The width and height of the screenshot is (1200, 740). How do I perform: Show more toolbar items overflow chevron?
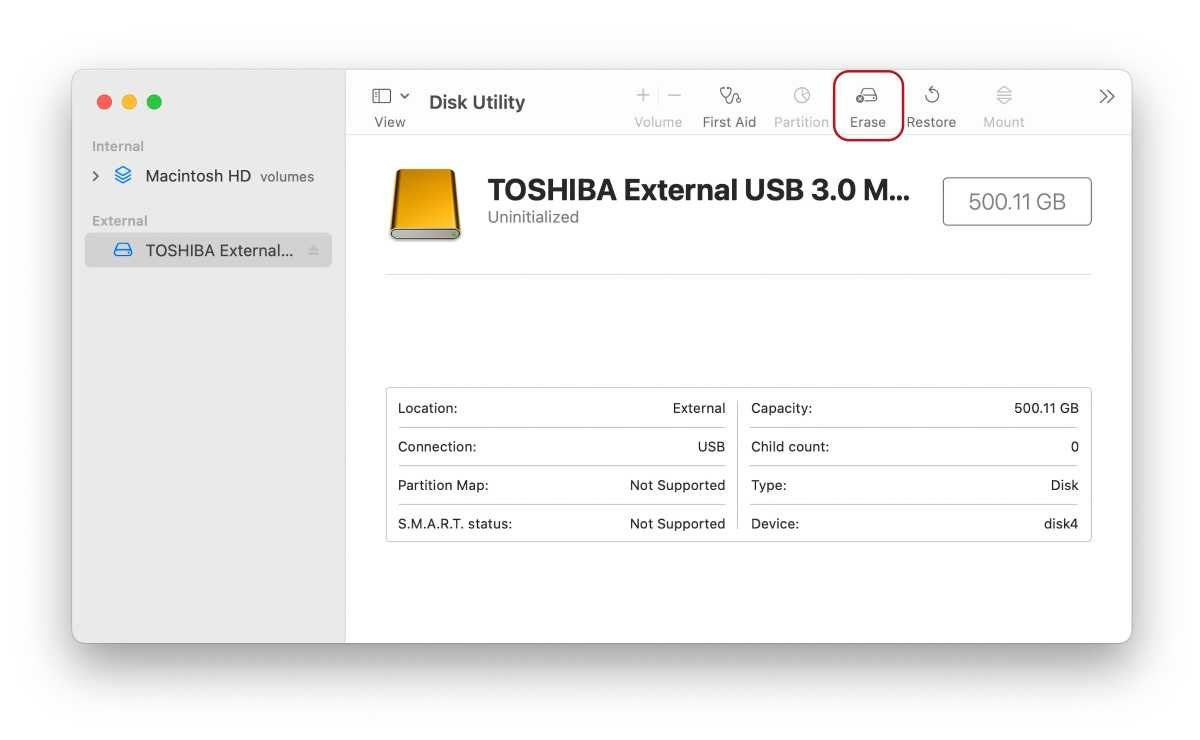pyautogui.click(x=1106, y=97)
